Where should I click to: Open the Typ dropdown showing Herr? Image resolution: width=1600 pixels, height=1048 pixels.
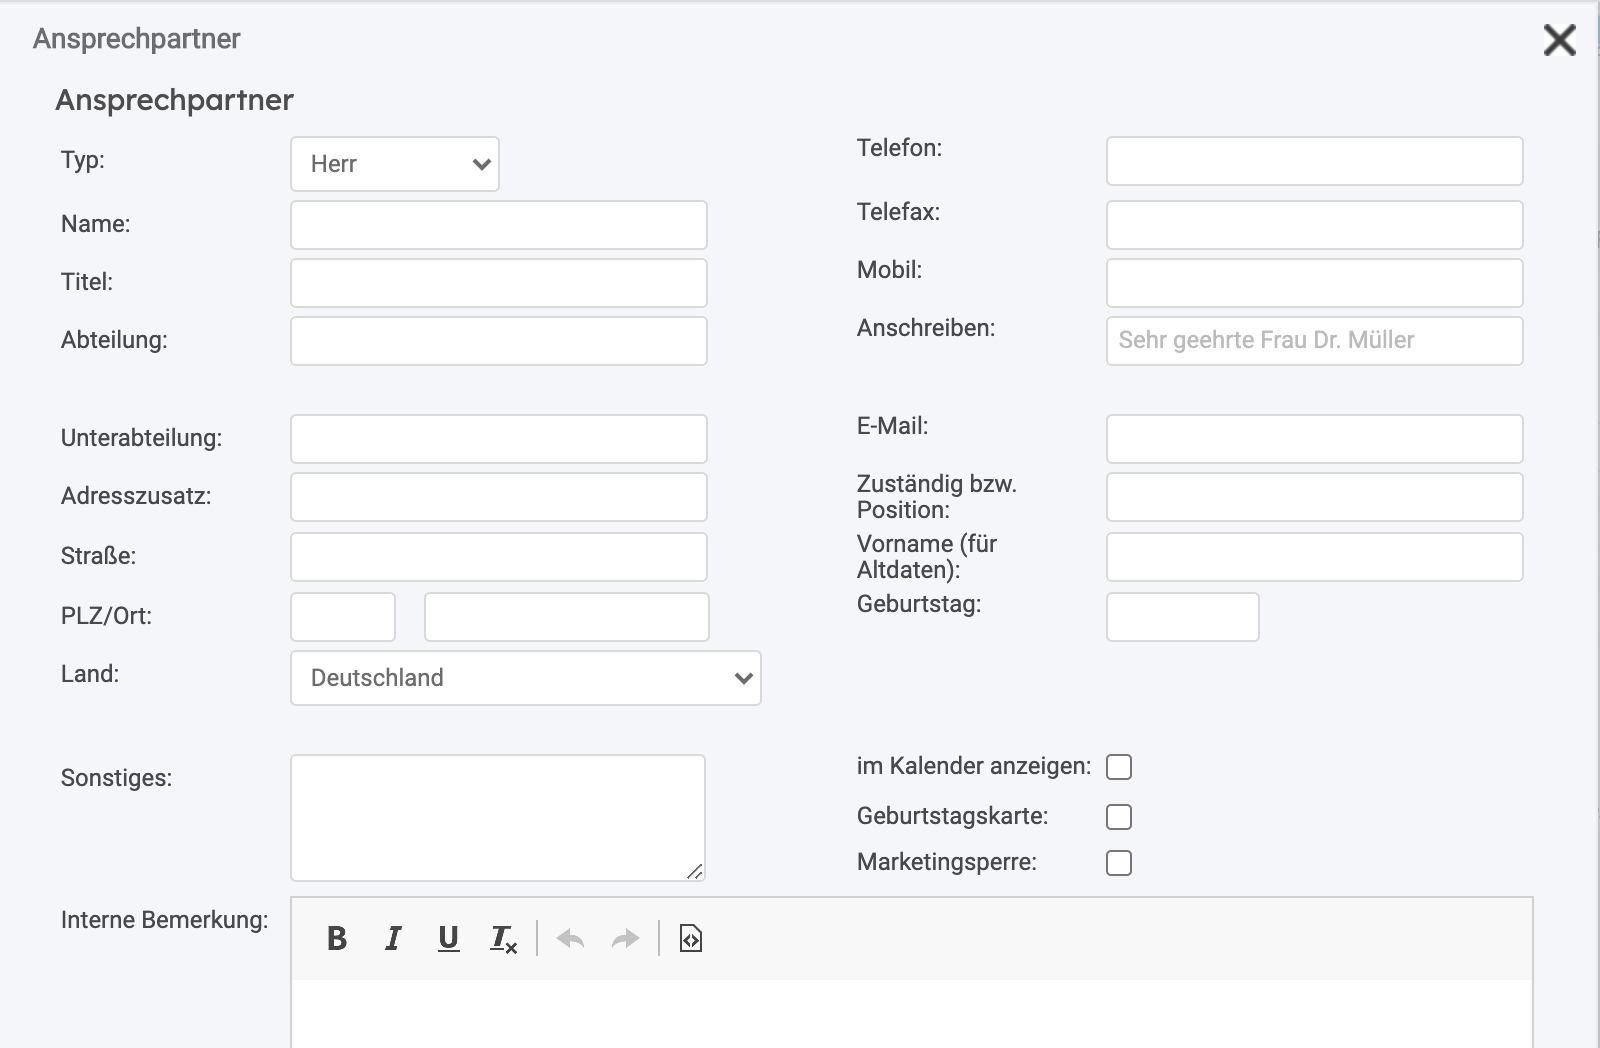[x=395, y=164]
